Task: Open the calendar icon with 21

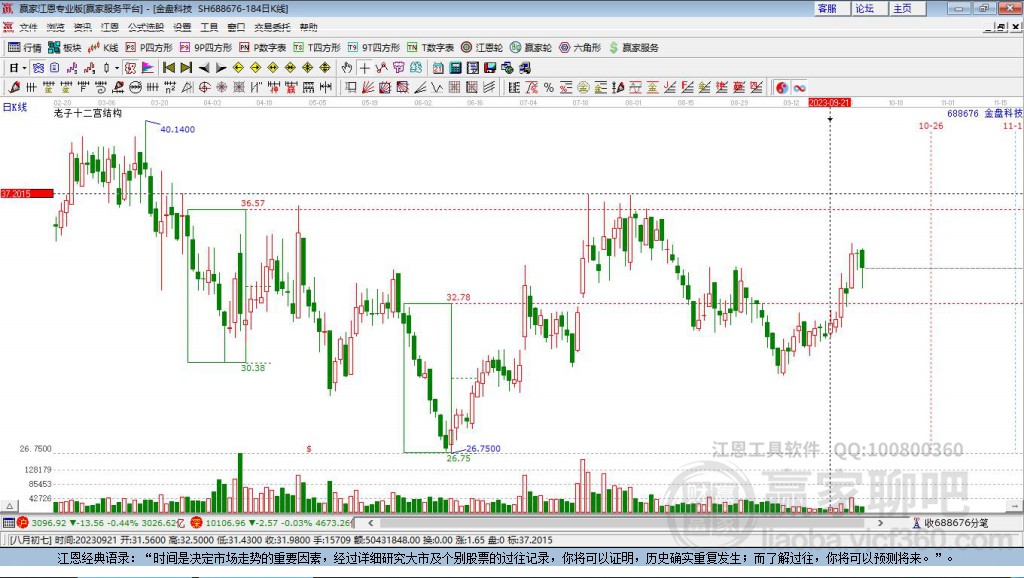Action: pyautogui.click(x=438, y=68)
